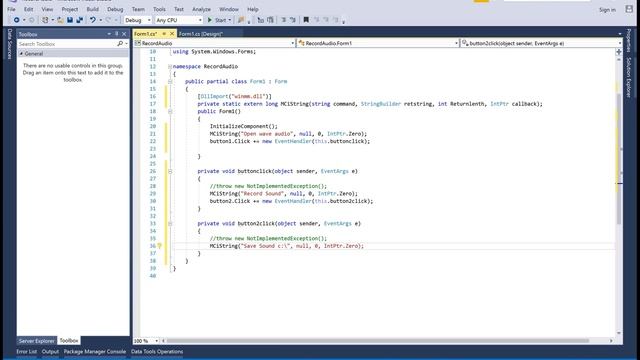Click the Navigate Backward toolbar icon
The height and width of the screenshot is (360, 640).
(x=16, y=20)
